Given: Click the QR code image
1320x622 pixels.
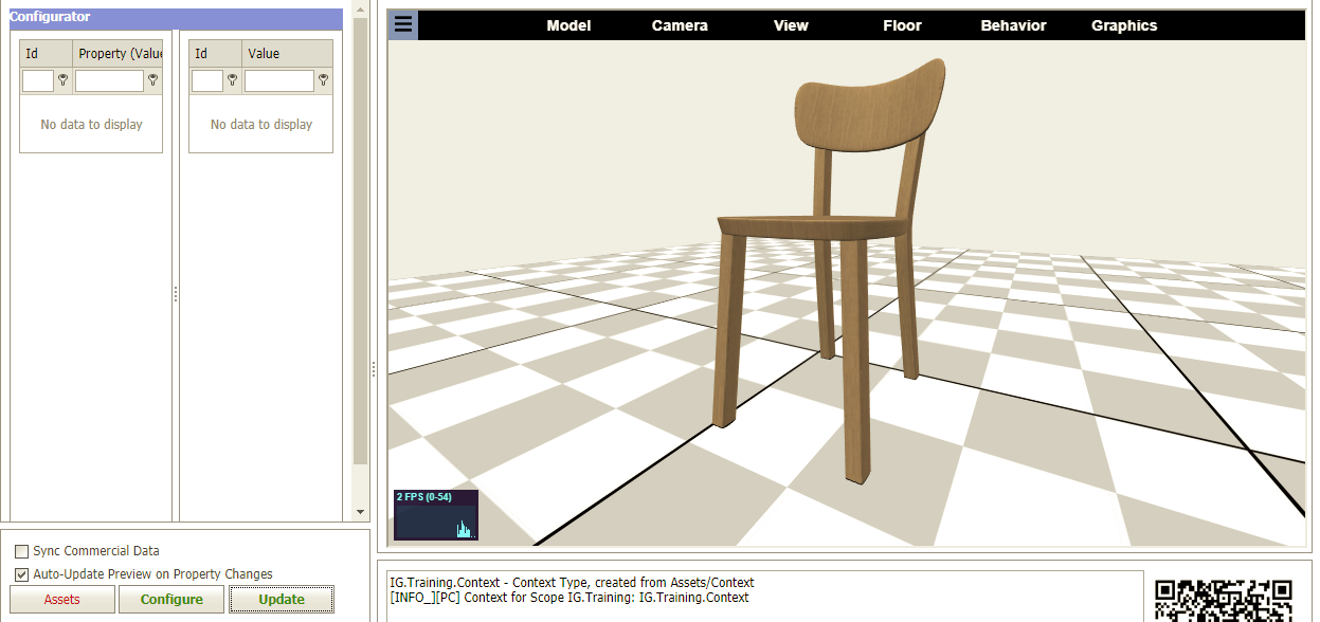Looking at the screenshot, I should (1223, 600).
